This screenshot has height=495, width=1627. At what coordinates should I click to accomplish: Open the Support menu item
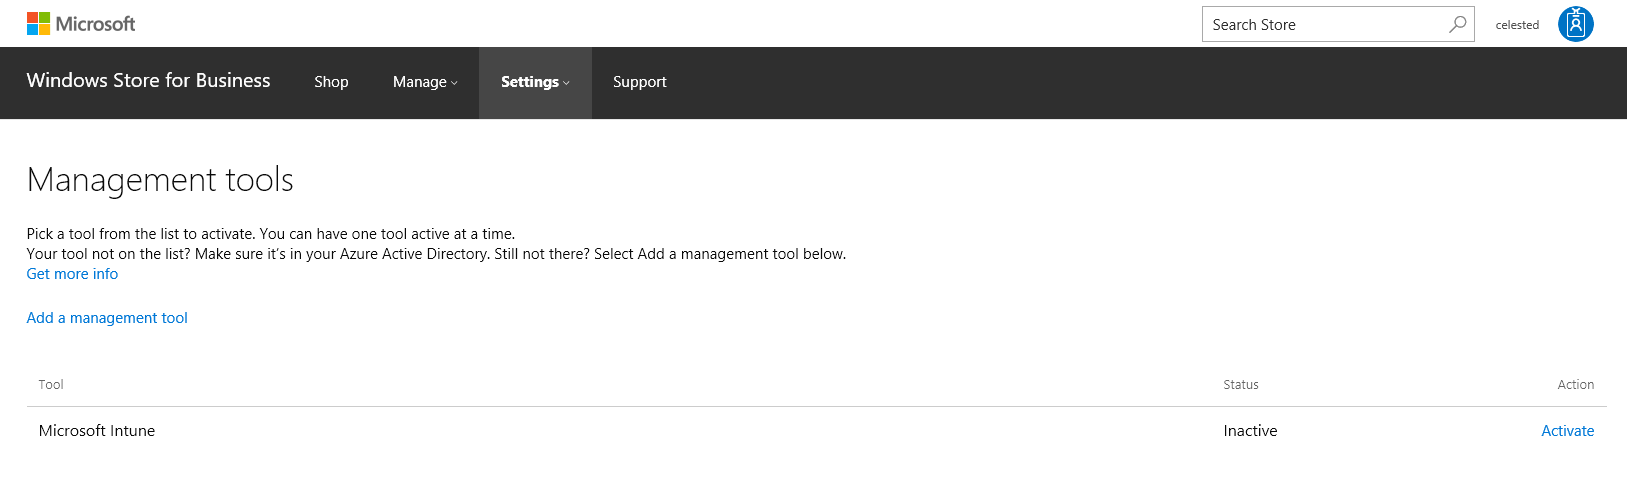pos(639,82)
